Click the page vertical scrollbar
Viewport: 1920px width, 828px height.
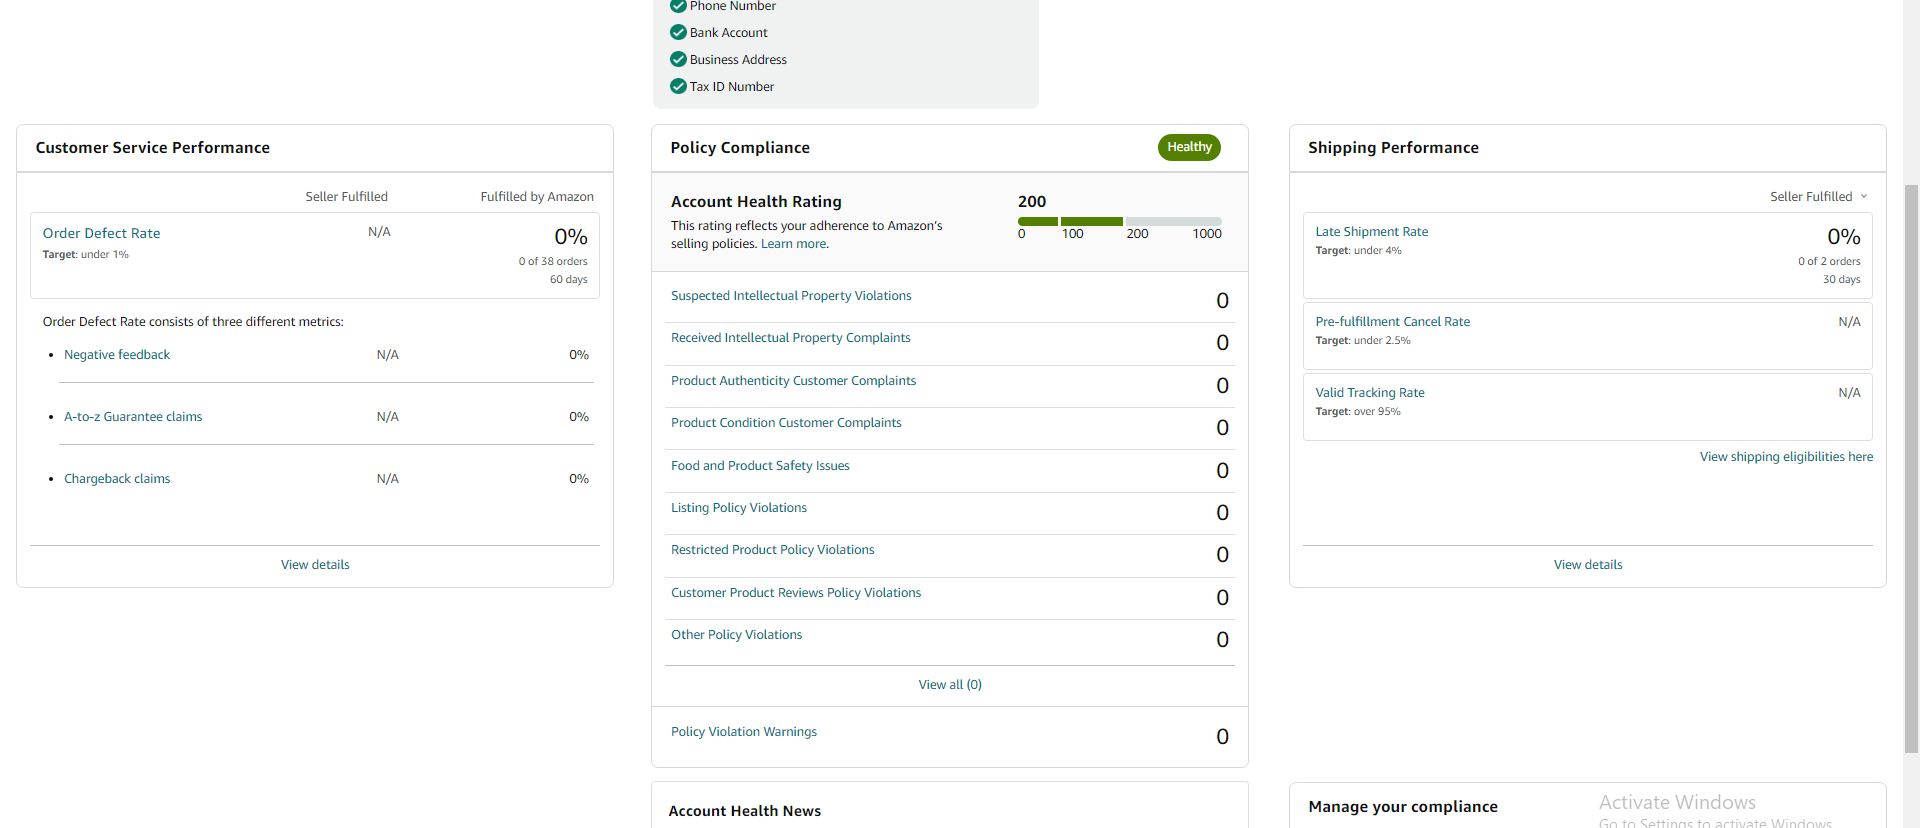[1911, 468]
